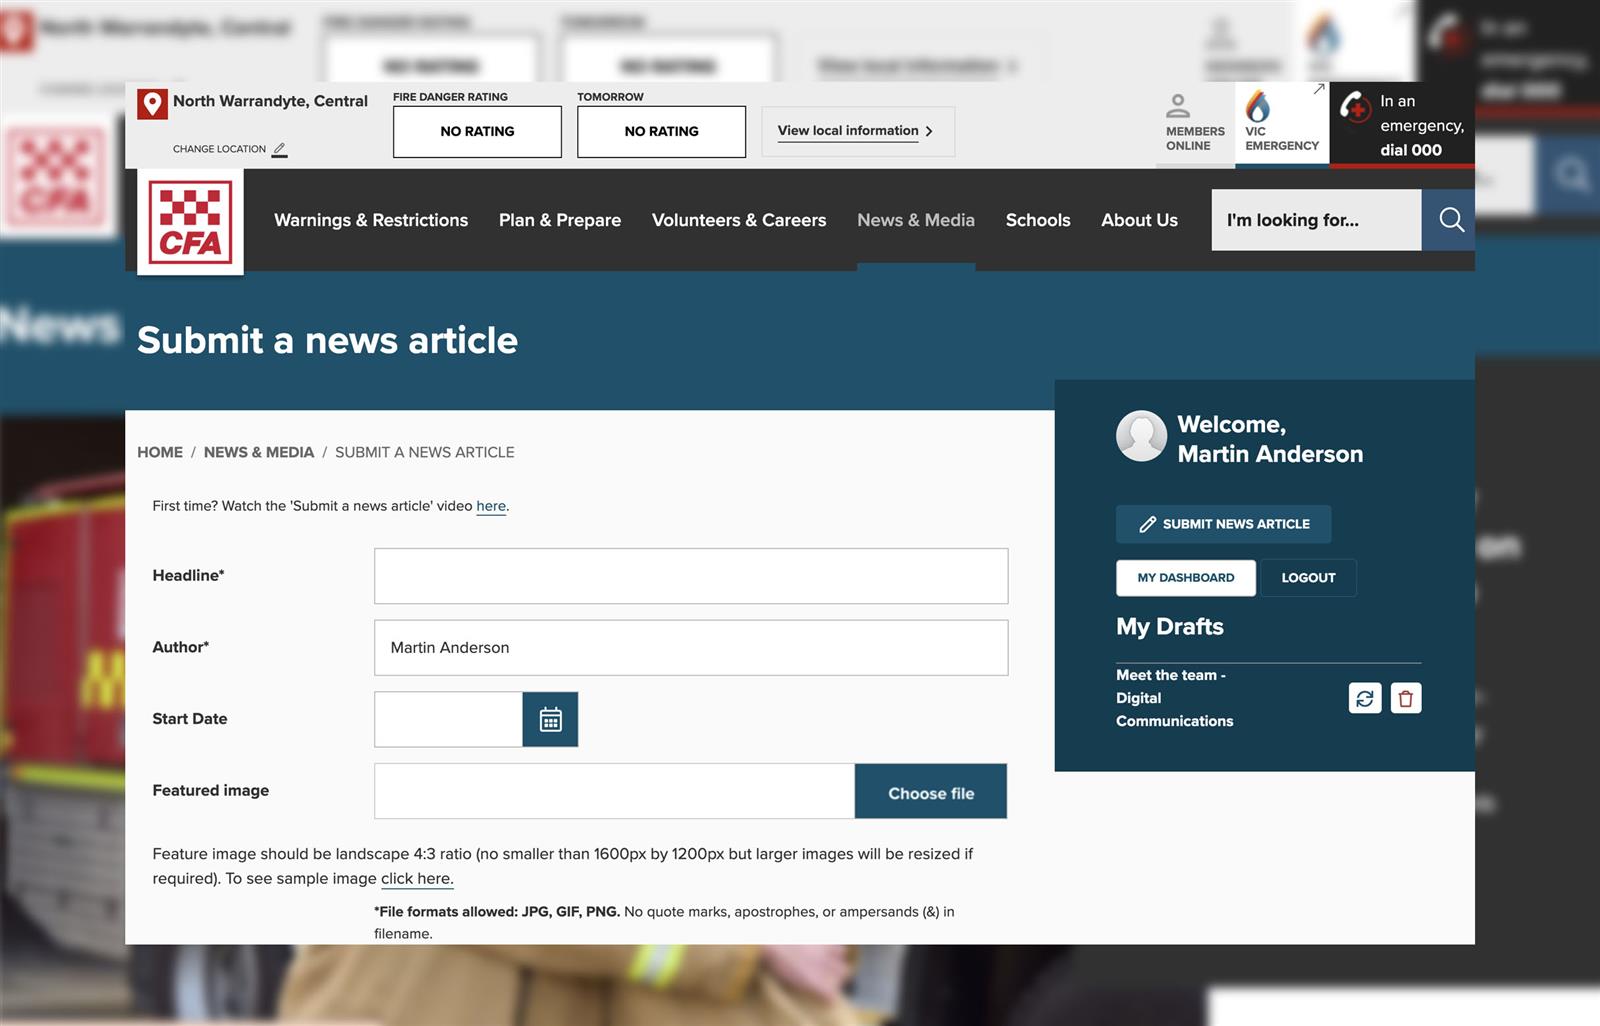The image size is (1600, 1026).
Task: Open Members Online
Action: point(1193,120)
